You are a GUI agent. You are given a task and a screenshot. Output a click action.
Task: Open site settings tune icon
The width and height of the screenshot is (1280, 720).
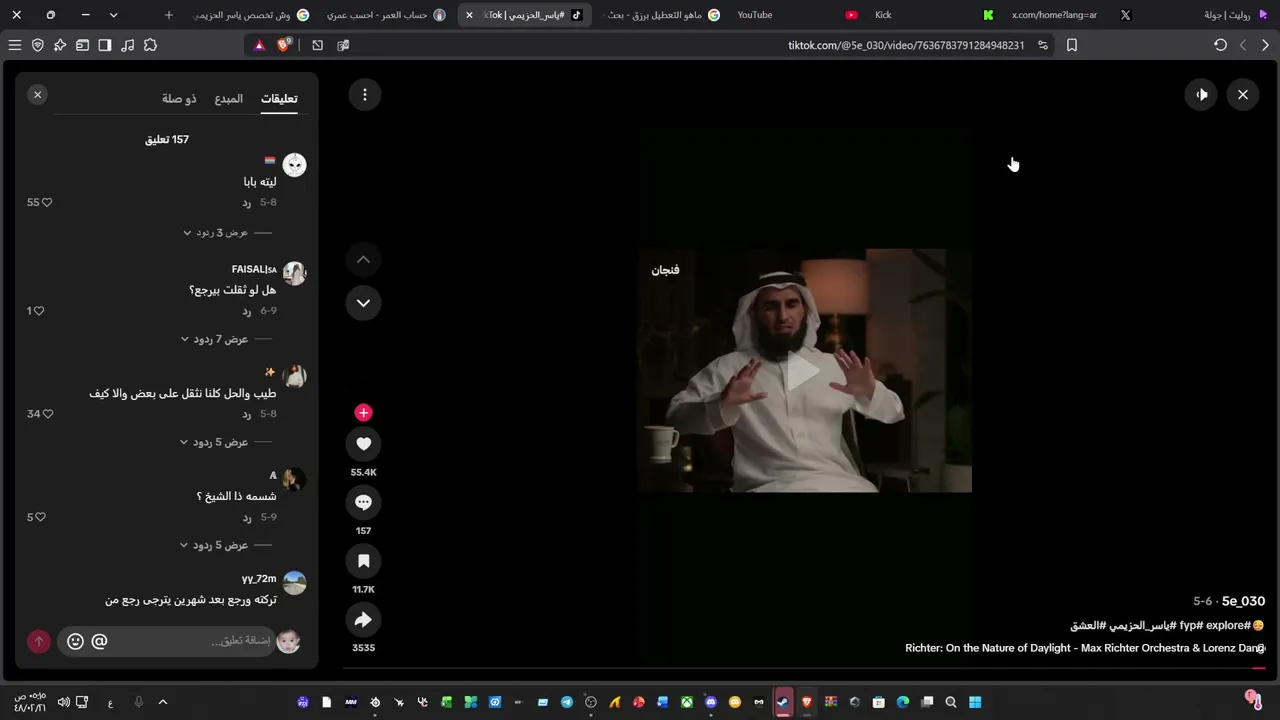(x=1043, y=45)
